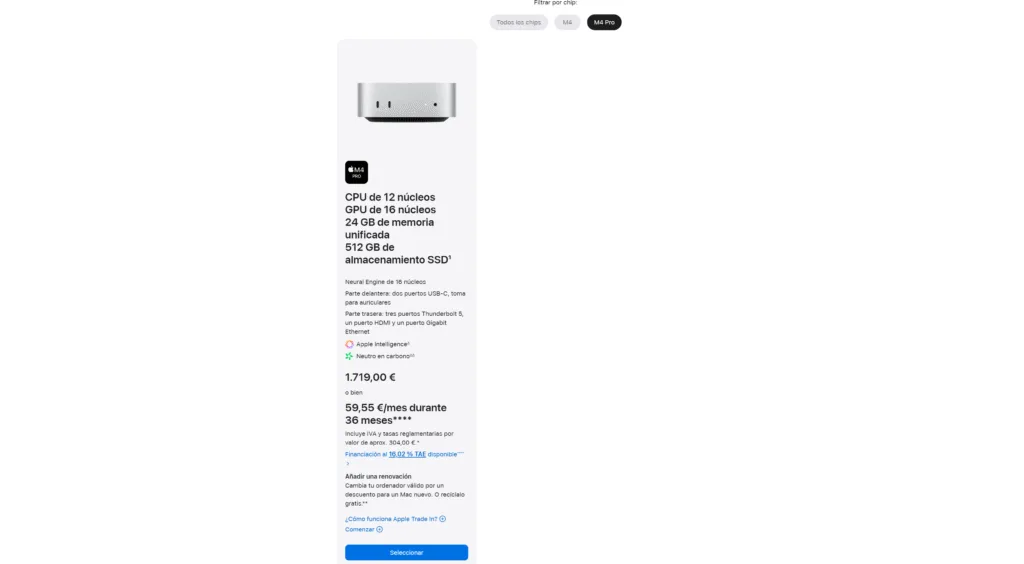Image resolution: width=1024 pixels, height=564 pixels.
Task: Choose the M4 Pro chip filter
Action: pos(604,22)
